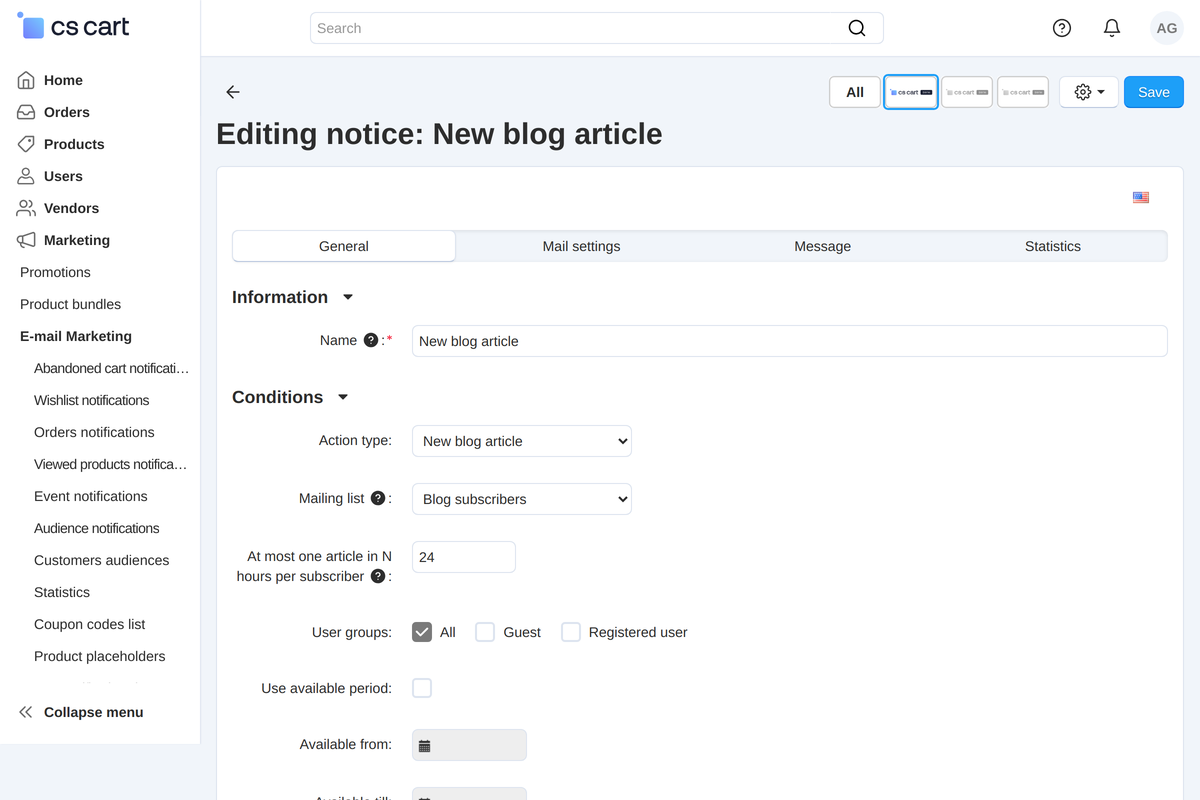Collapse the Information section

click(x=348, y=297)
